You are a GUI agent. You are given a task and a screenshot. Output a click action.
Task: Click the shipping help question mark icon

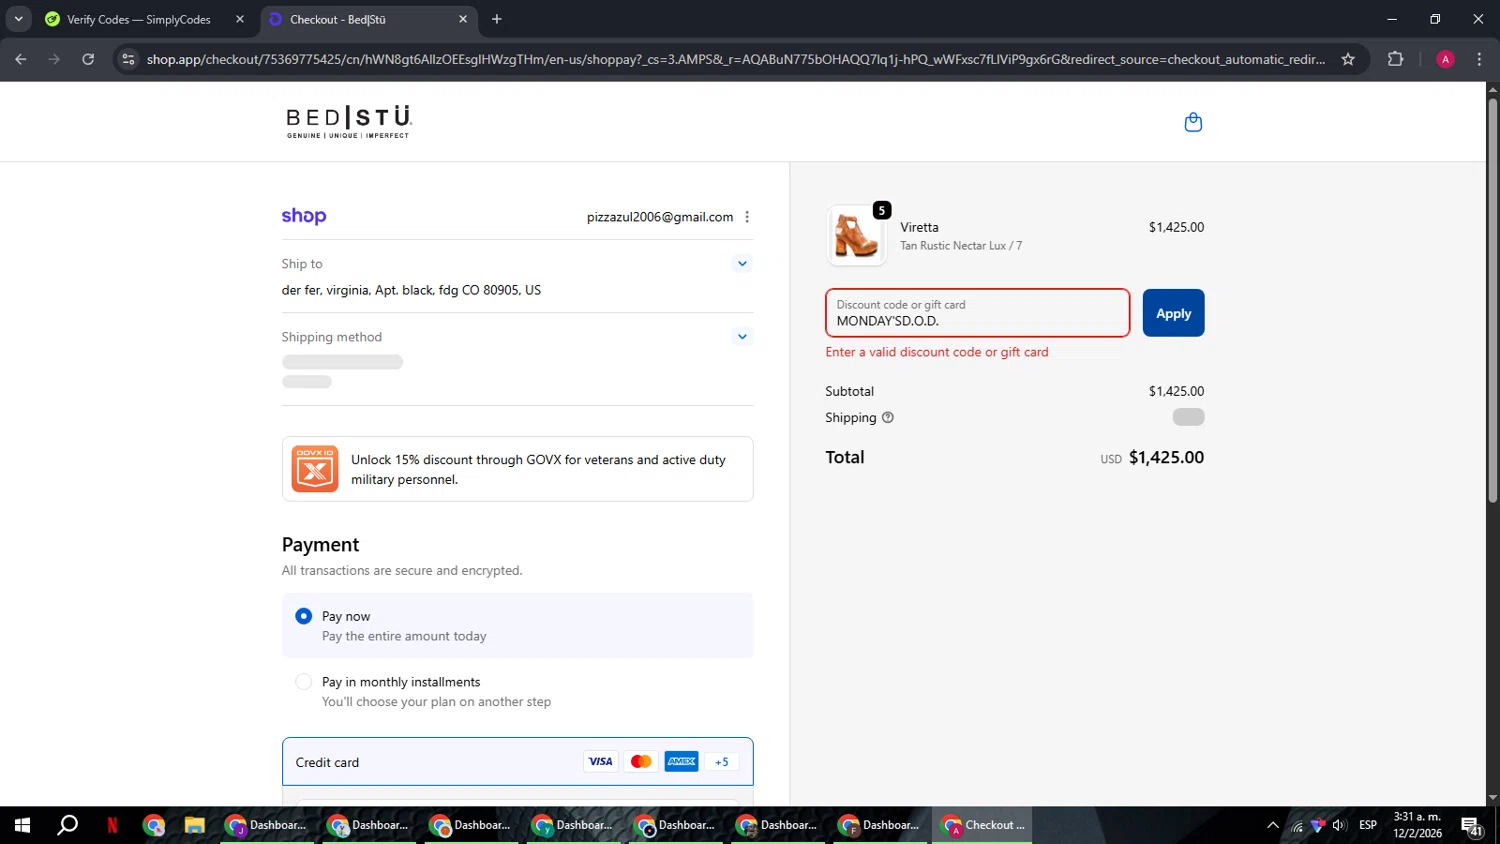(x=888, y=418)
